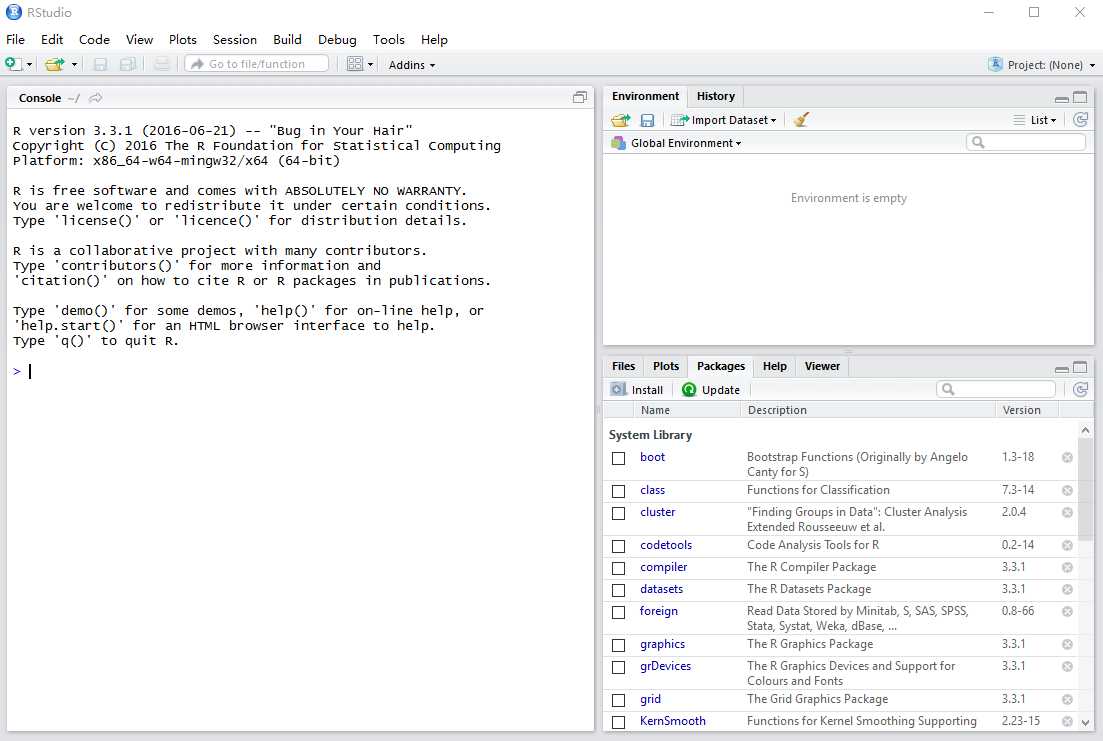Open the Code menu
This screenshot has height=741, width=1103.
94,39
